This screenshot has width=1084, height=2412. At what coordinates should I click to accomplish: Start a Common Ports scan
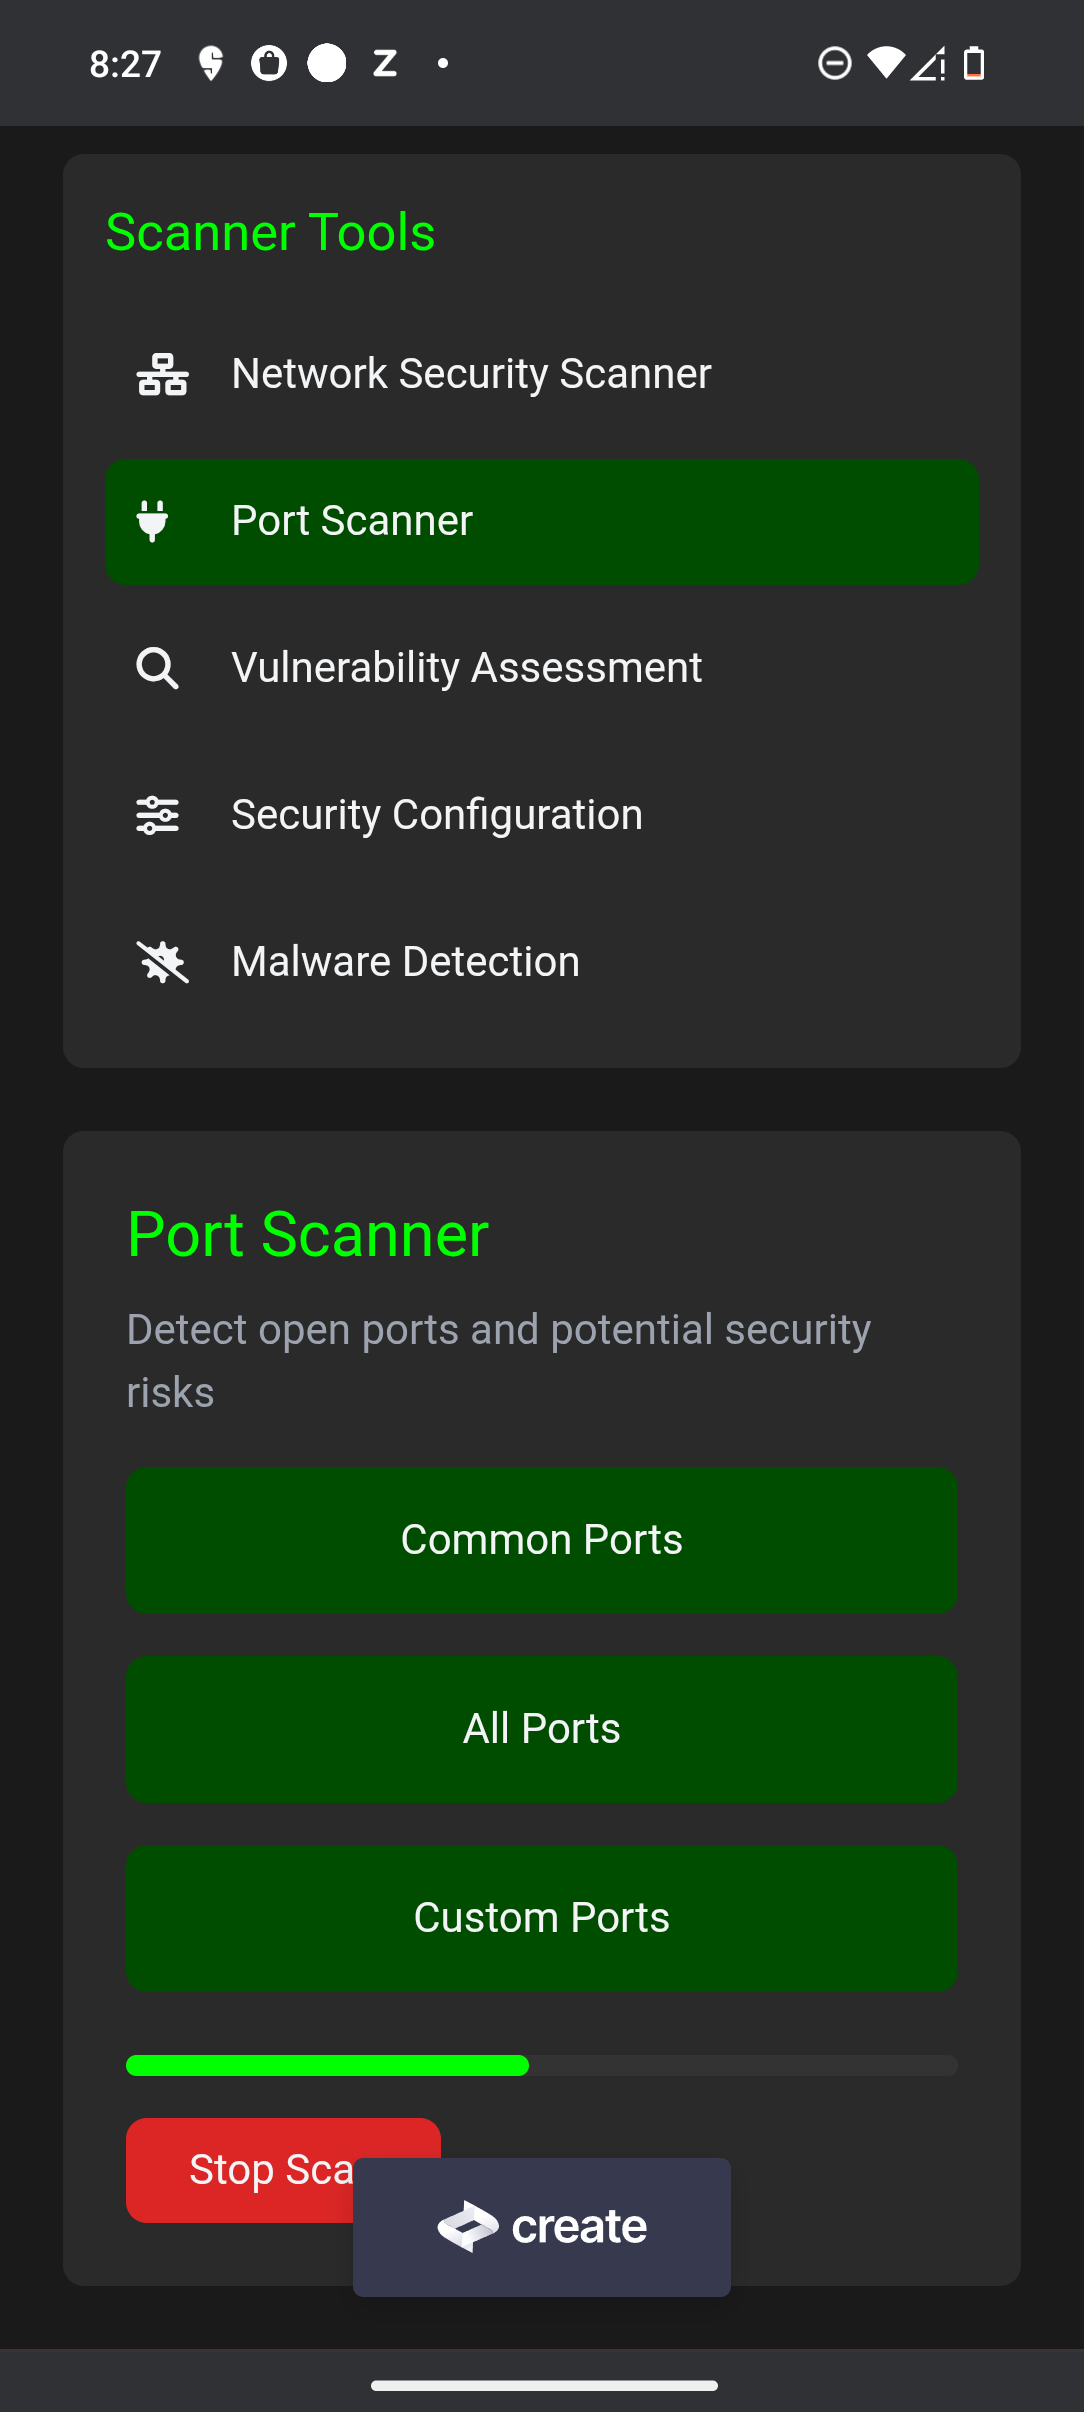tap(541, 1540)
